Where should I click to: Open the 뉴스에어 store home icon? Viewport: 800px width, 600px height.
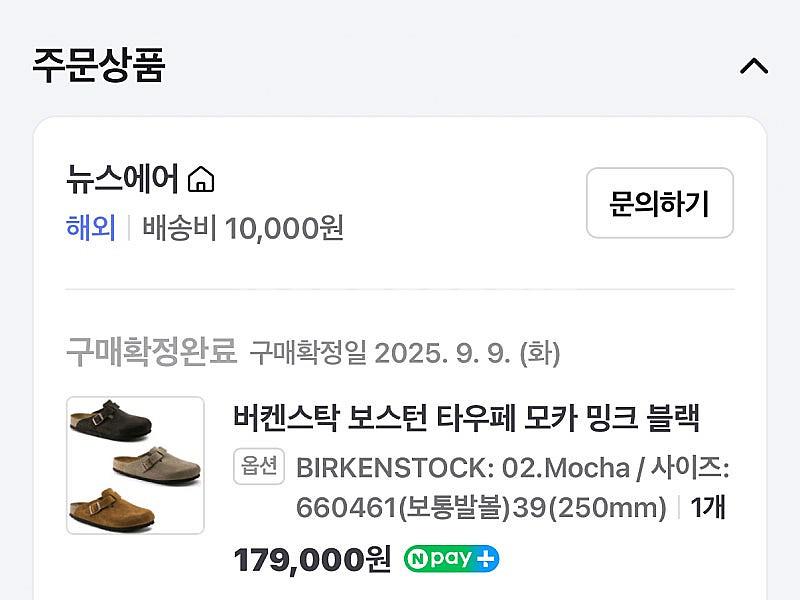pos(201,180)
